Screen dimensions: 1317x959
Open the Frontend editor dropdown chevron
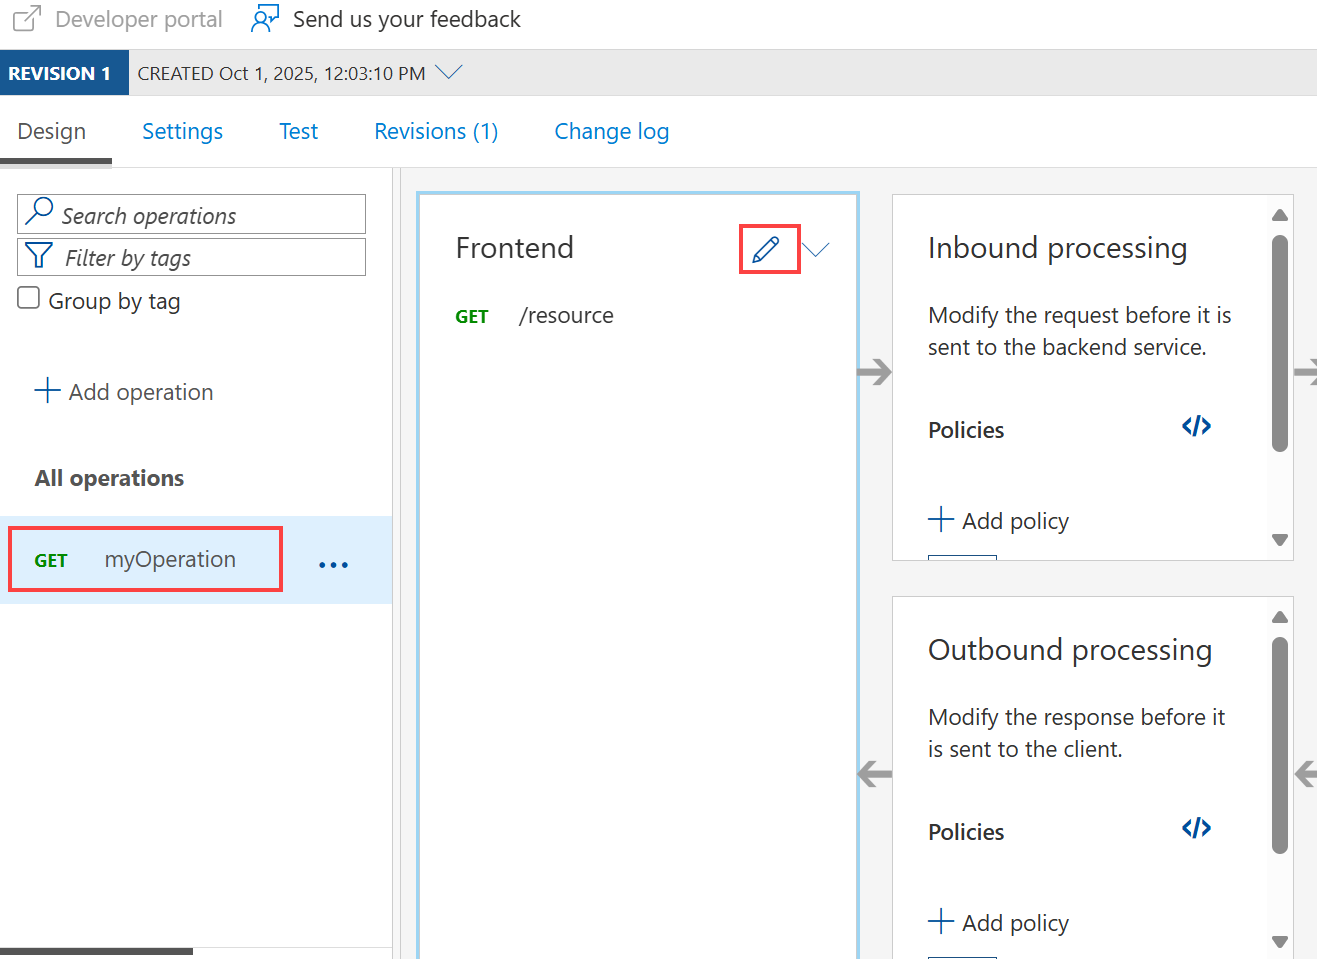(x=816, y=248)
